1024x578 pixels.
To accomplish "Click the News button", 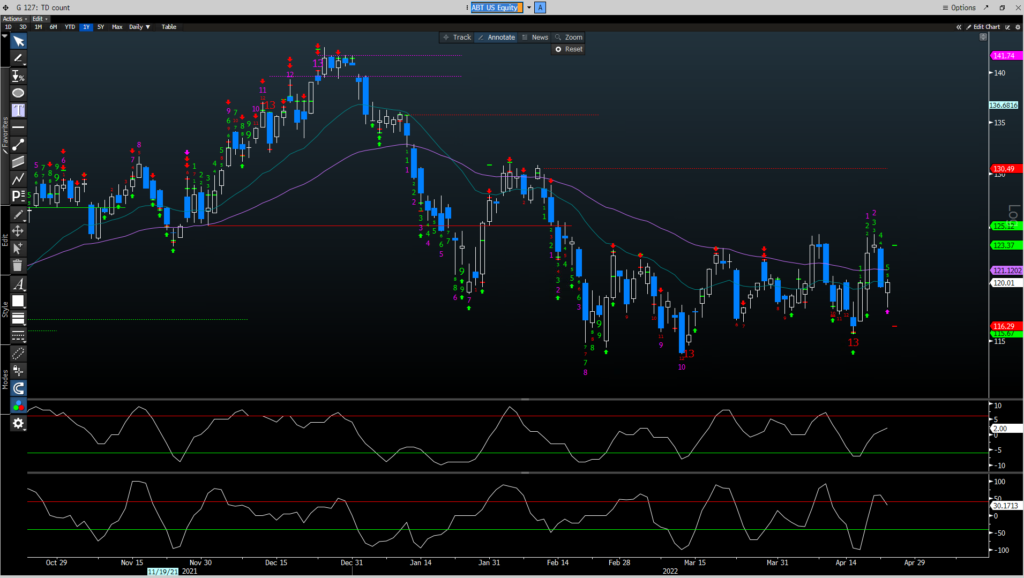I will (x=535, y=37).
